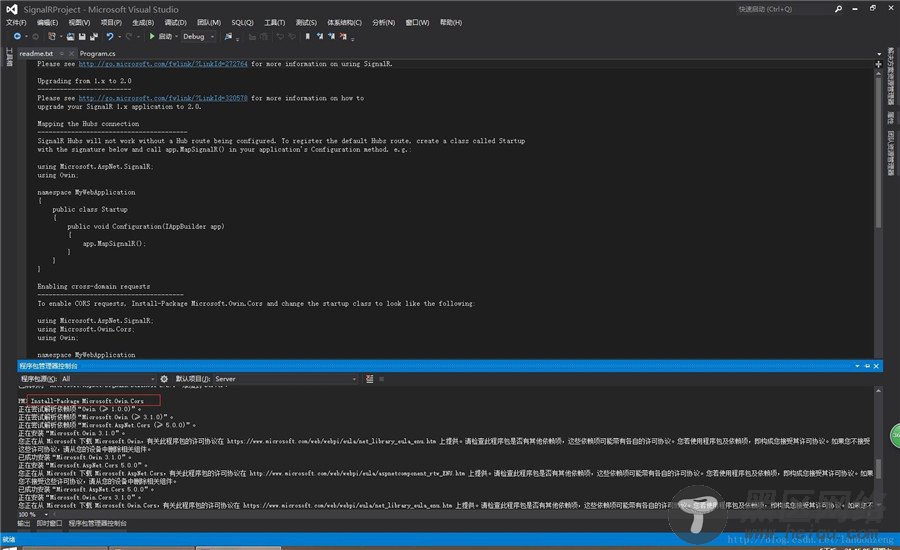This screenshot has width=900, height=550.
Task: Click the stop command execution square icon
Action: point(382,379)
